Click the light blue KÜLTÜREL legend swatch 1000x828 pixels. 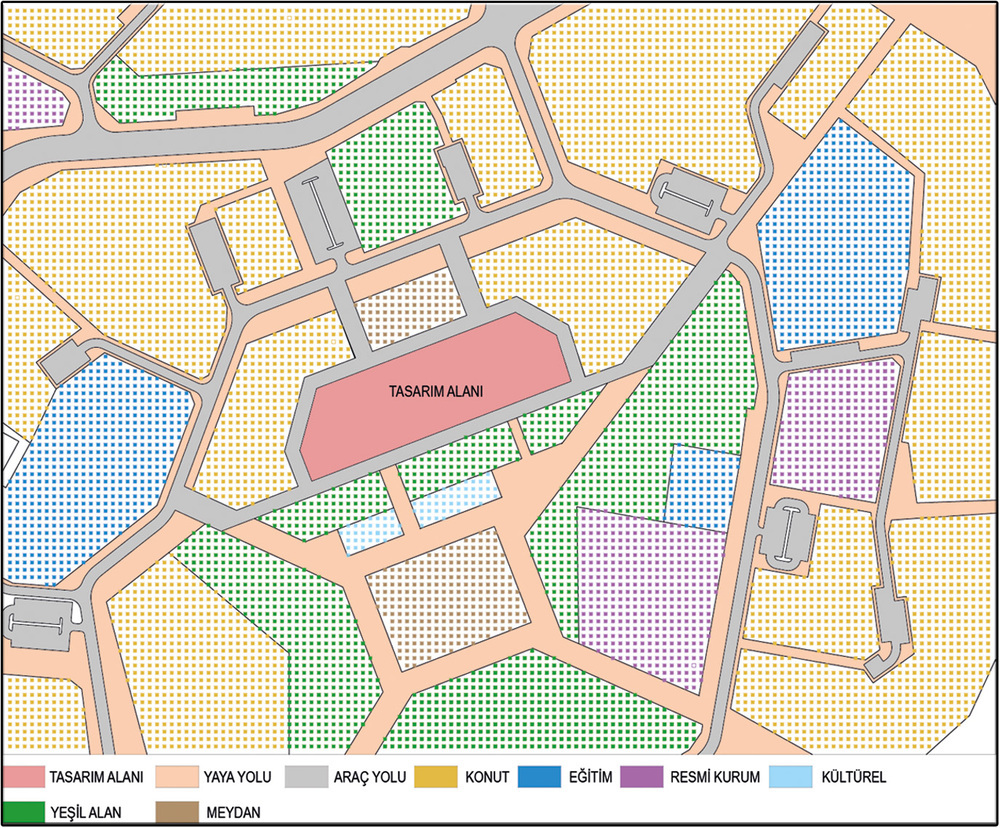click(791, 777)
